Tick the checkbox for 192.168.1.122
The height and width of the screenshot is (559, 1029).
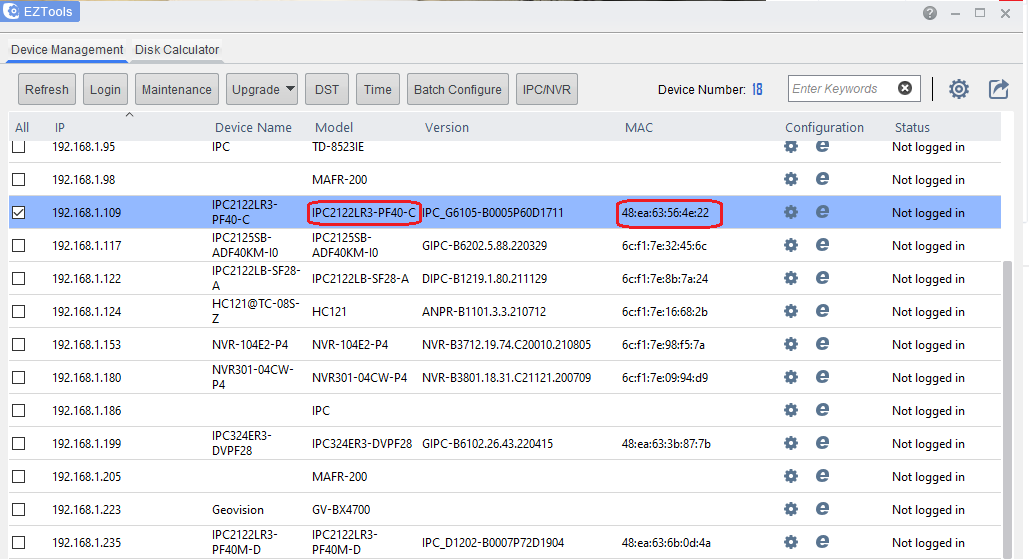(x=19, y=278)
